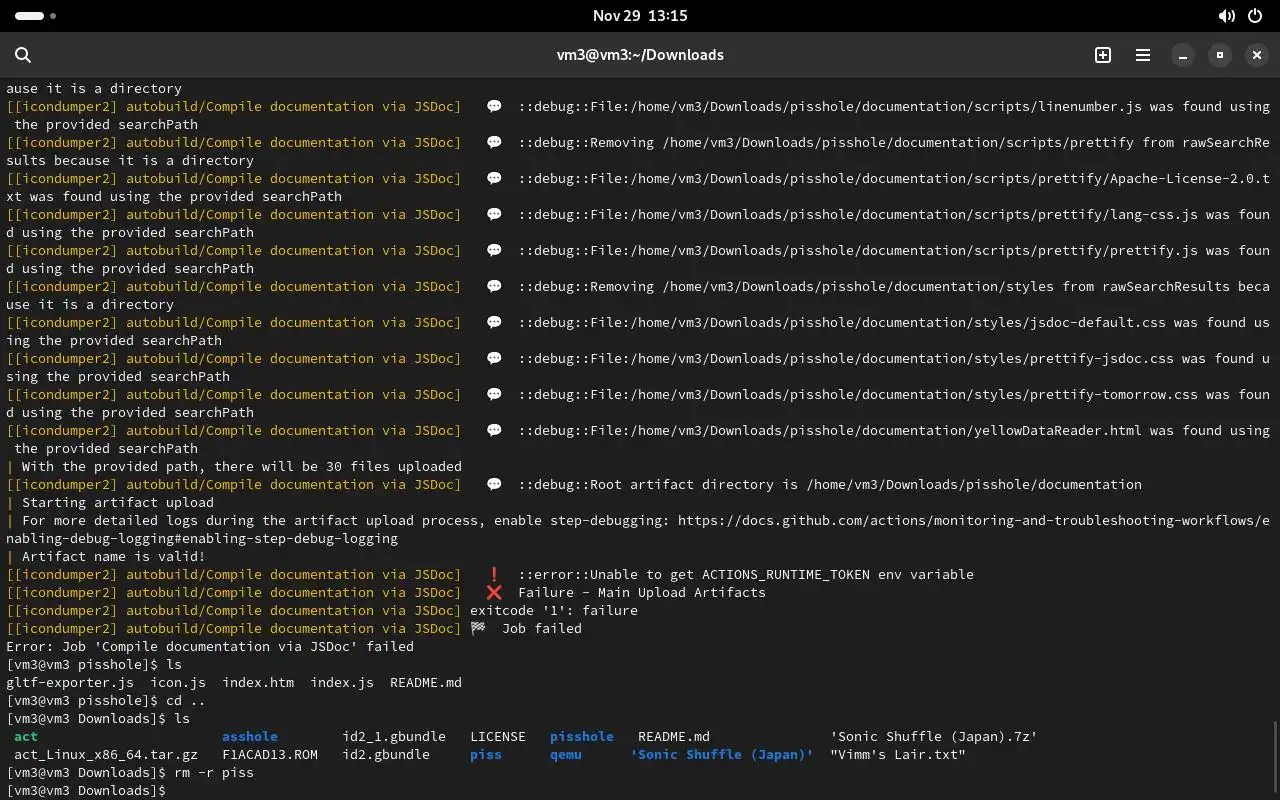Image resolution: width=1280 pixels, height=800 pixels.
Task: Minimize the terminal window
Action: [1183, 55]
